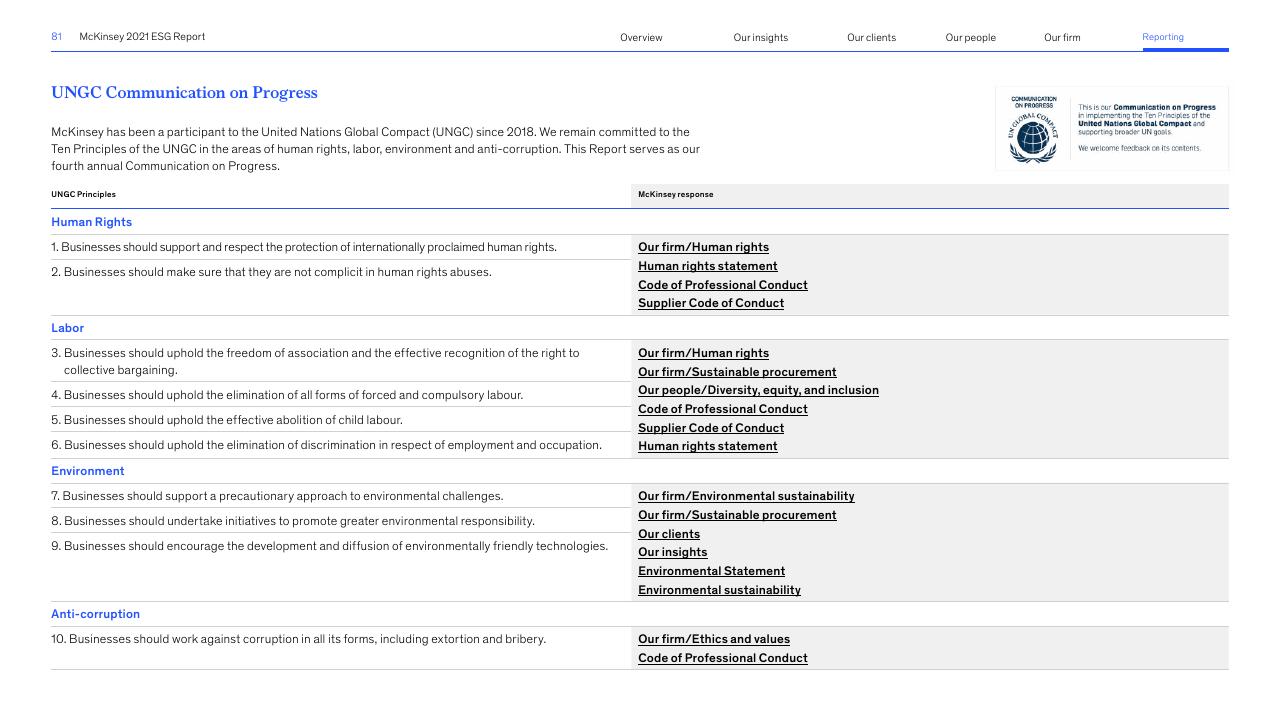1280x721 pixels.
Task: Select the Reporting navigation tab
Action: pyautogui.click(x=1163, y=37)
